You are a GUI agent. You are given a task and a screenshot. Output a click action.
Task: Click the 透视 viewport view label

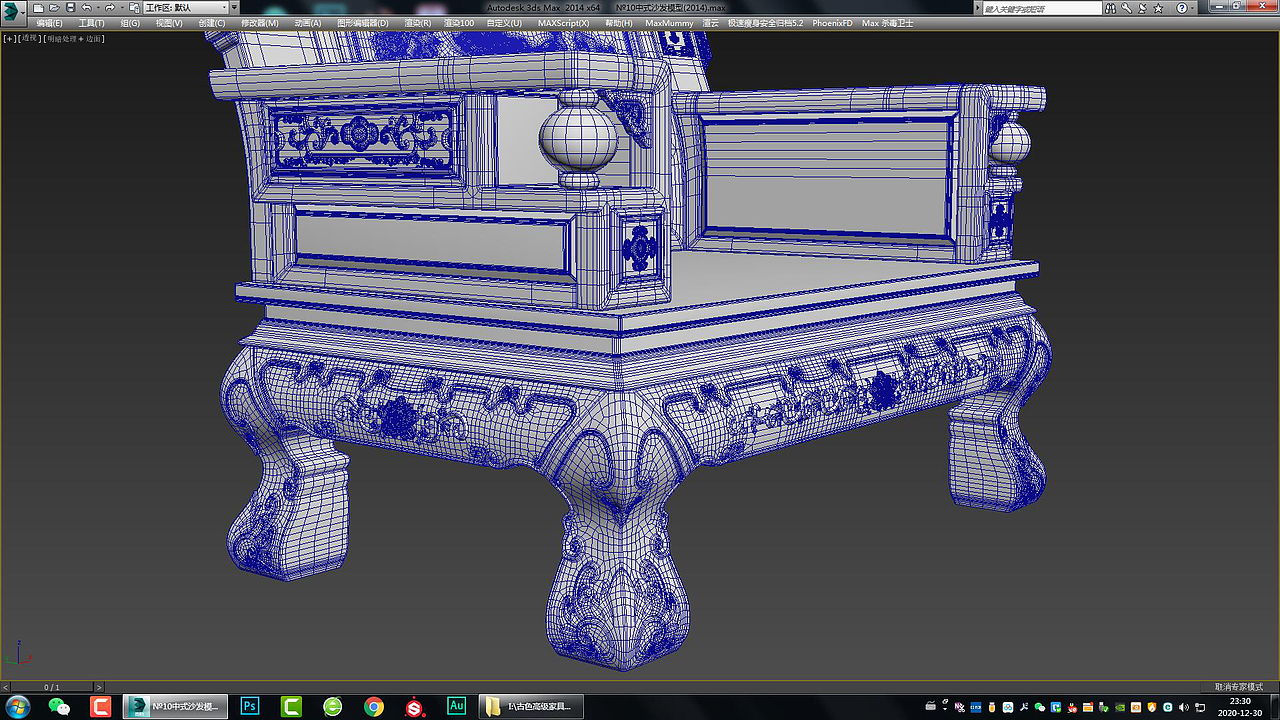[30, 39]
